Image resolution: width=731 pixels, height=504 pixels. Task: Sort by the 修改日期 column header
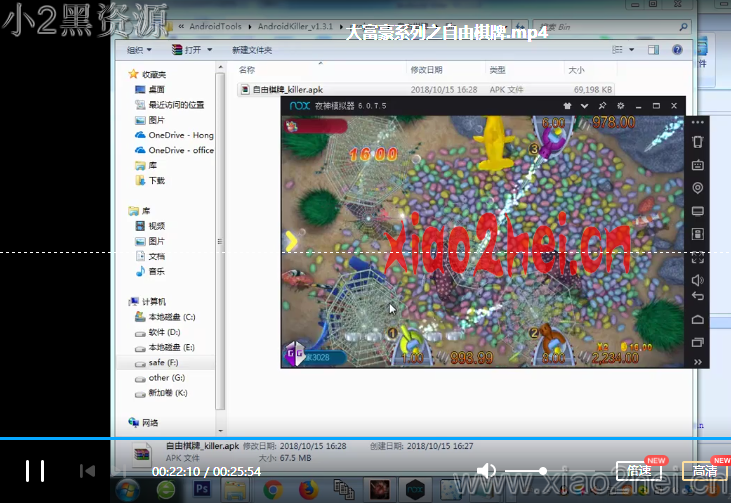[426, 70]
